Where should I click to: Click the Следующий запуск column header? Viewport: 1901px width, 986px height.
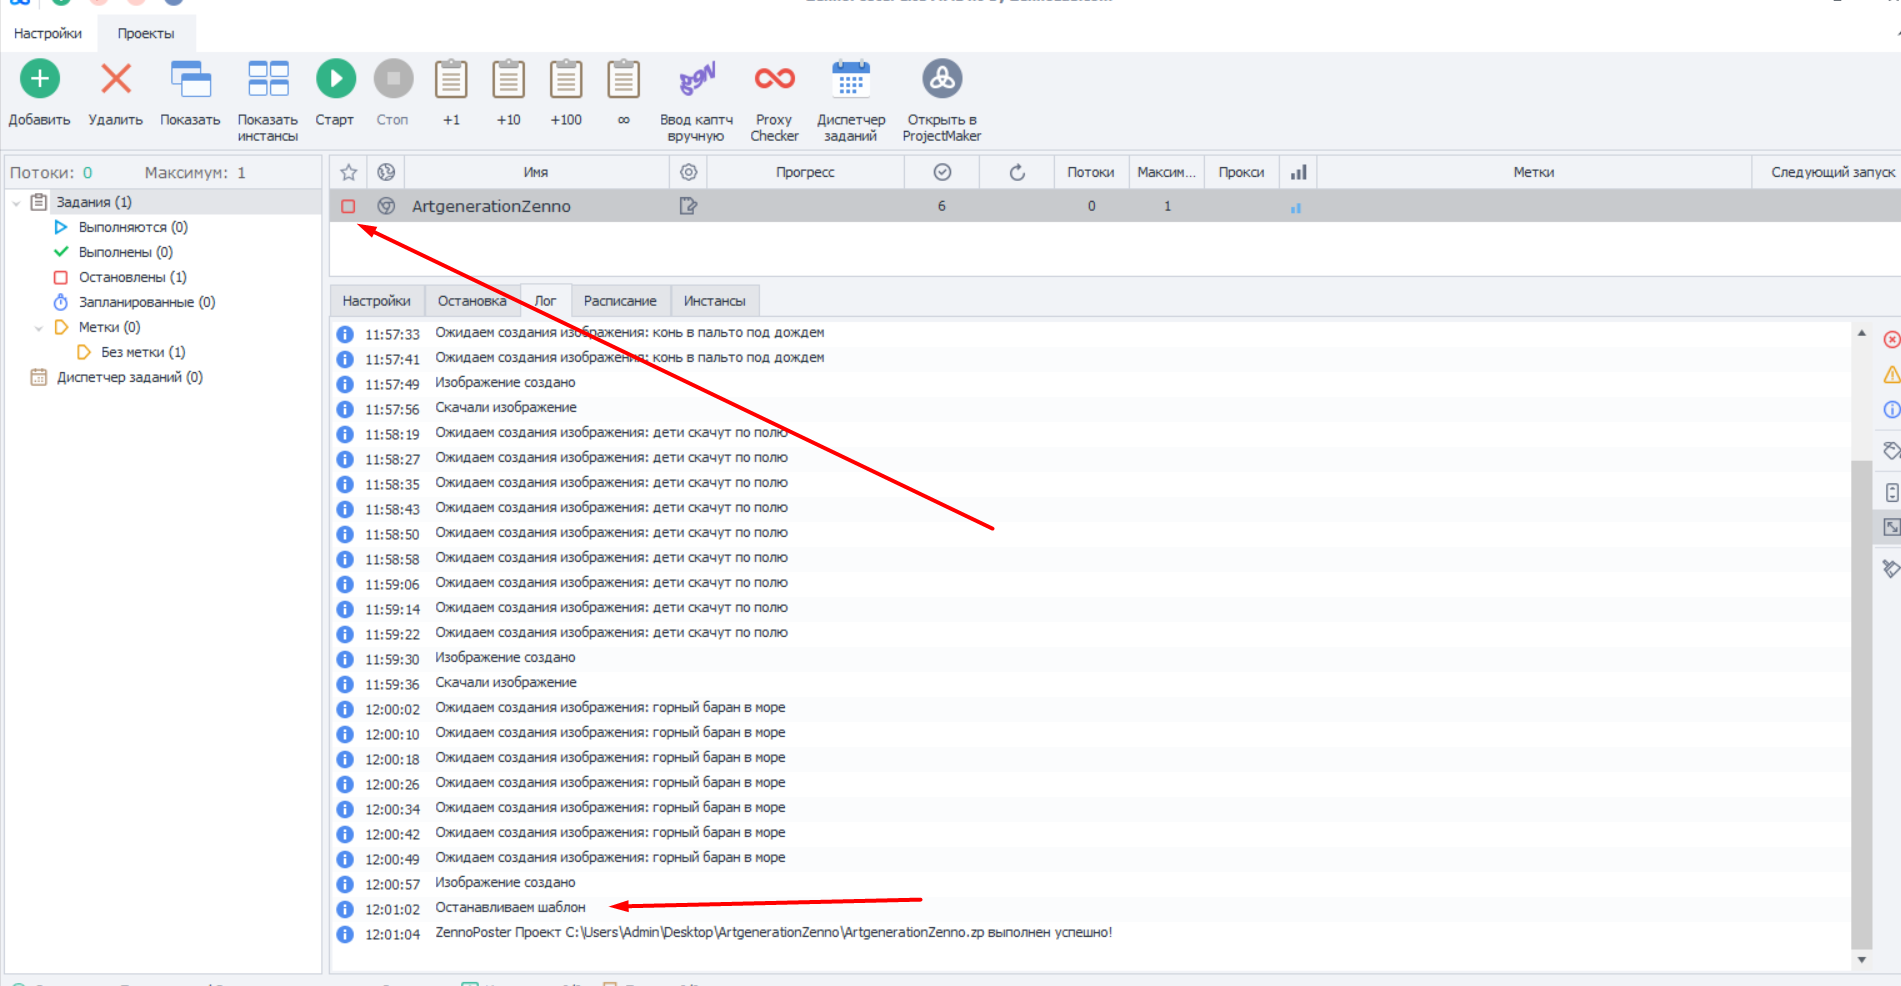[1832, 172]
